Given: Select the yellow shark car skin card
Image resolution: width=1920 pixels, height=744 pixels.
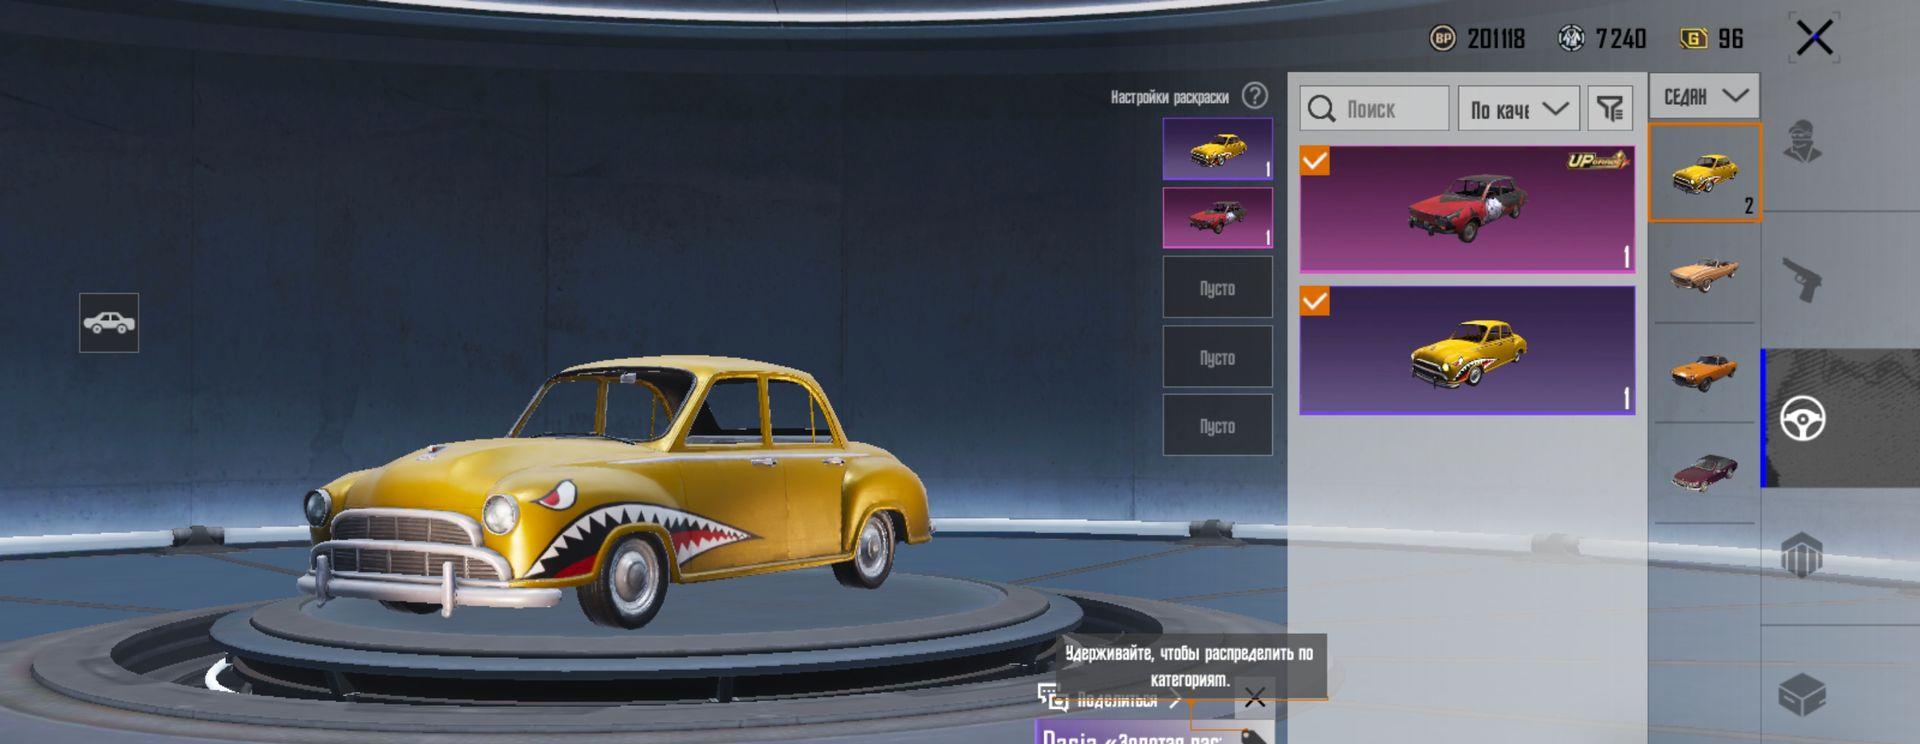Looking at the screenshot, I should pyautogui.click(x=1467, y=350).
